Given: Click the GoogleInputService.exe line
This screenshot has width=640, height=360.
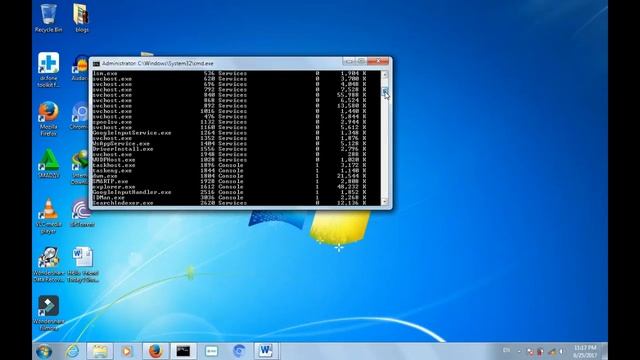Looking at the screenshot, I should [229, 133].
